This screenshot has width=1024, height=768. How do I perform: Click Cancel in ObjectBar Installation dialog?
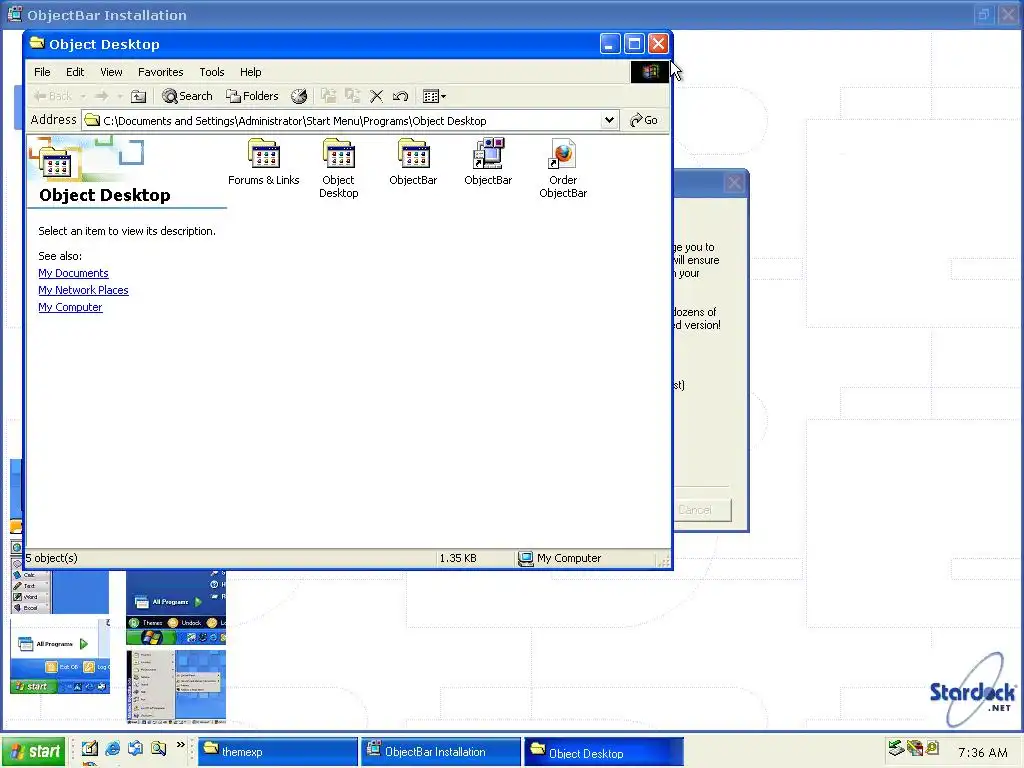point(702,509)
